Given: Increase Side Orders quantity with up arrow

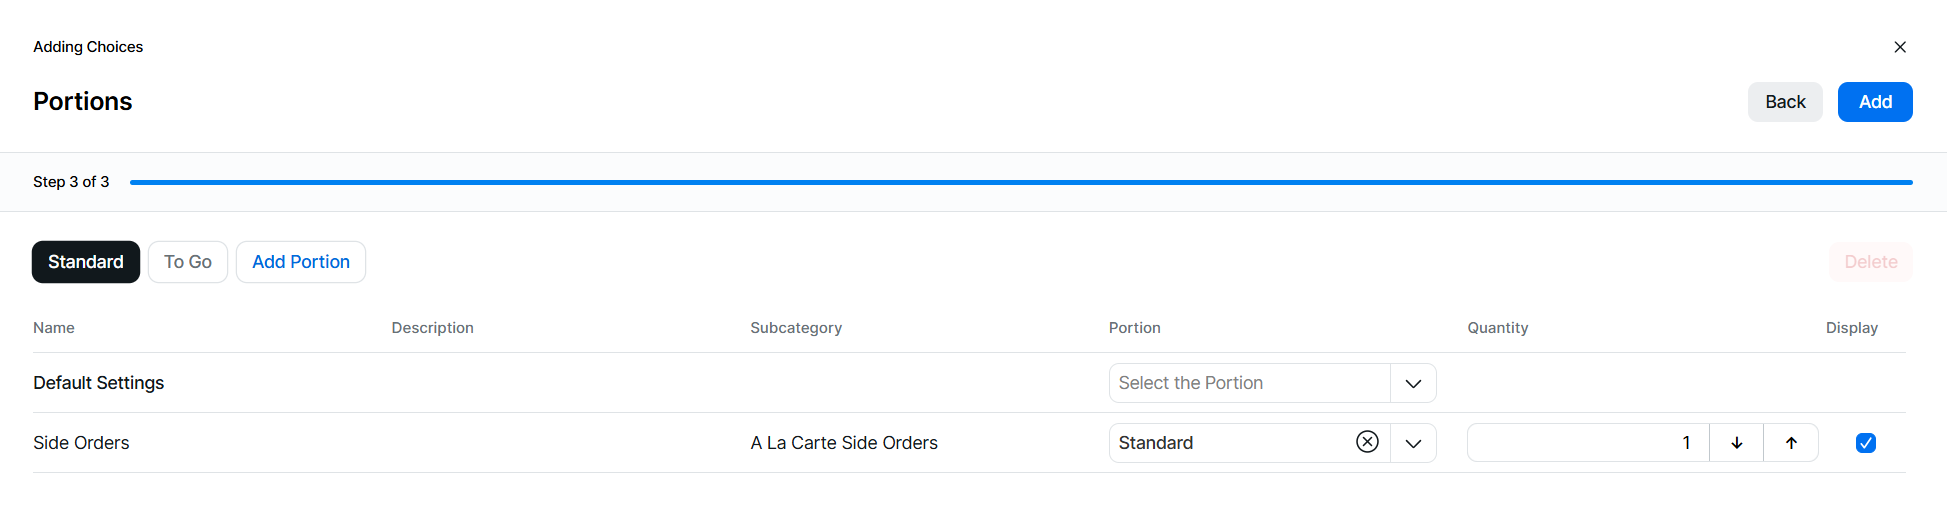Looking at the screenshot, I should 1791,443.
